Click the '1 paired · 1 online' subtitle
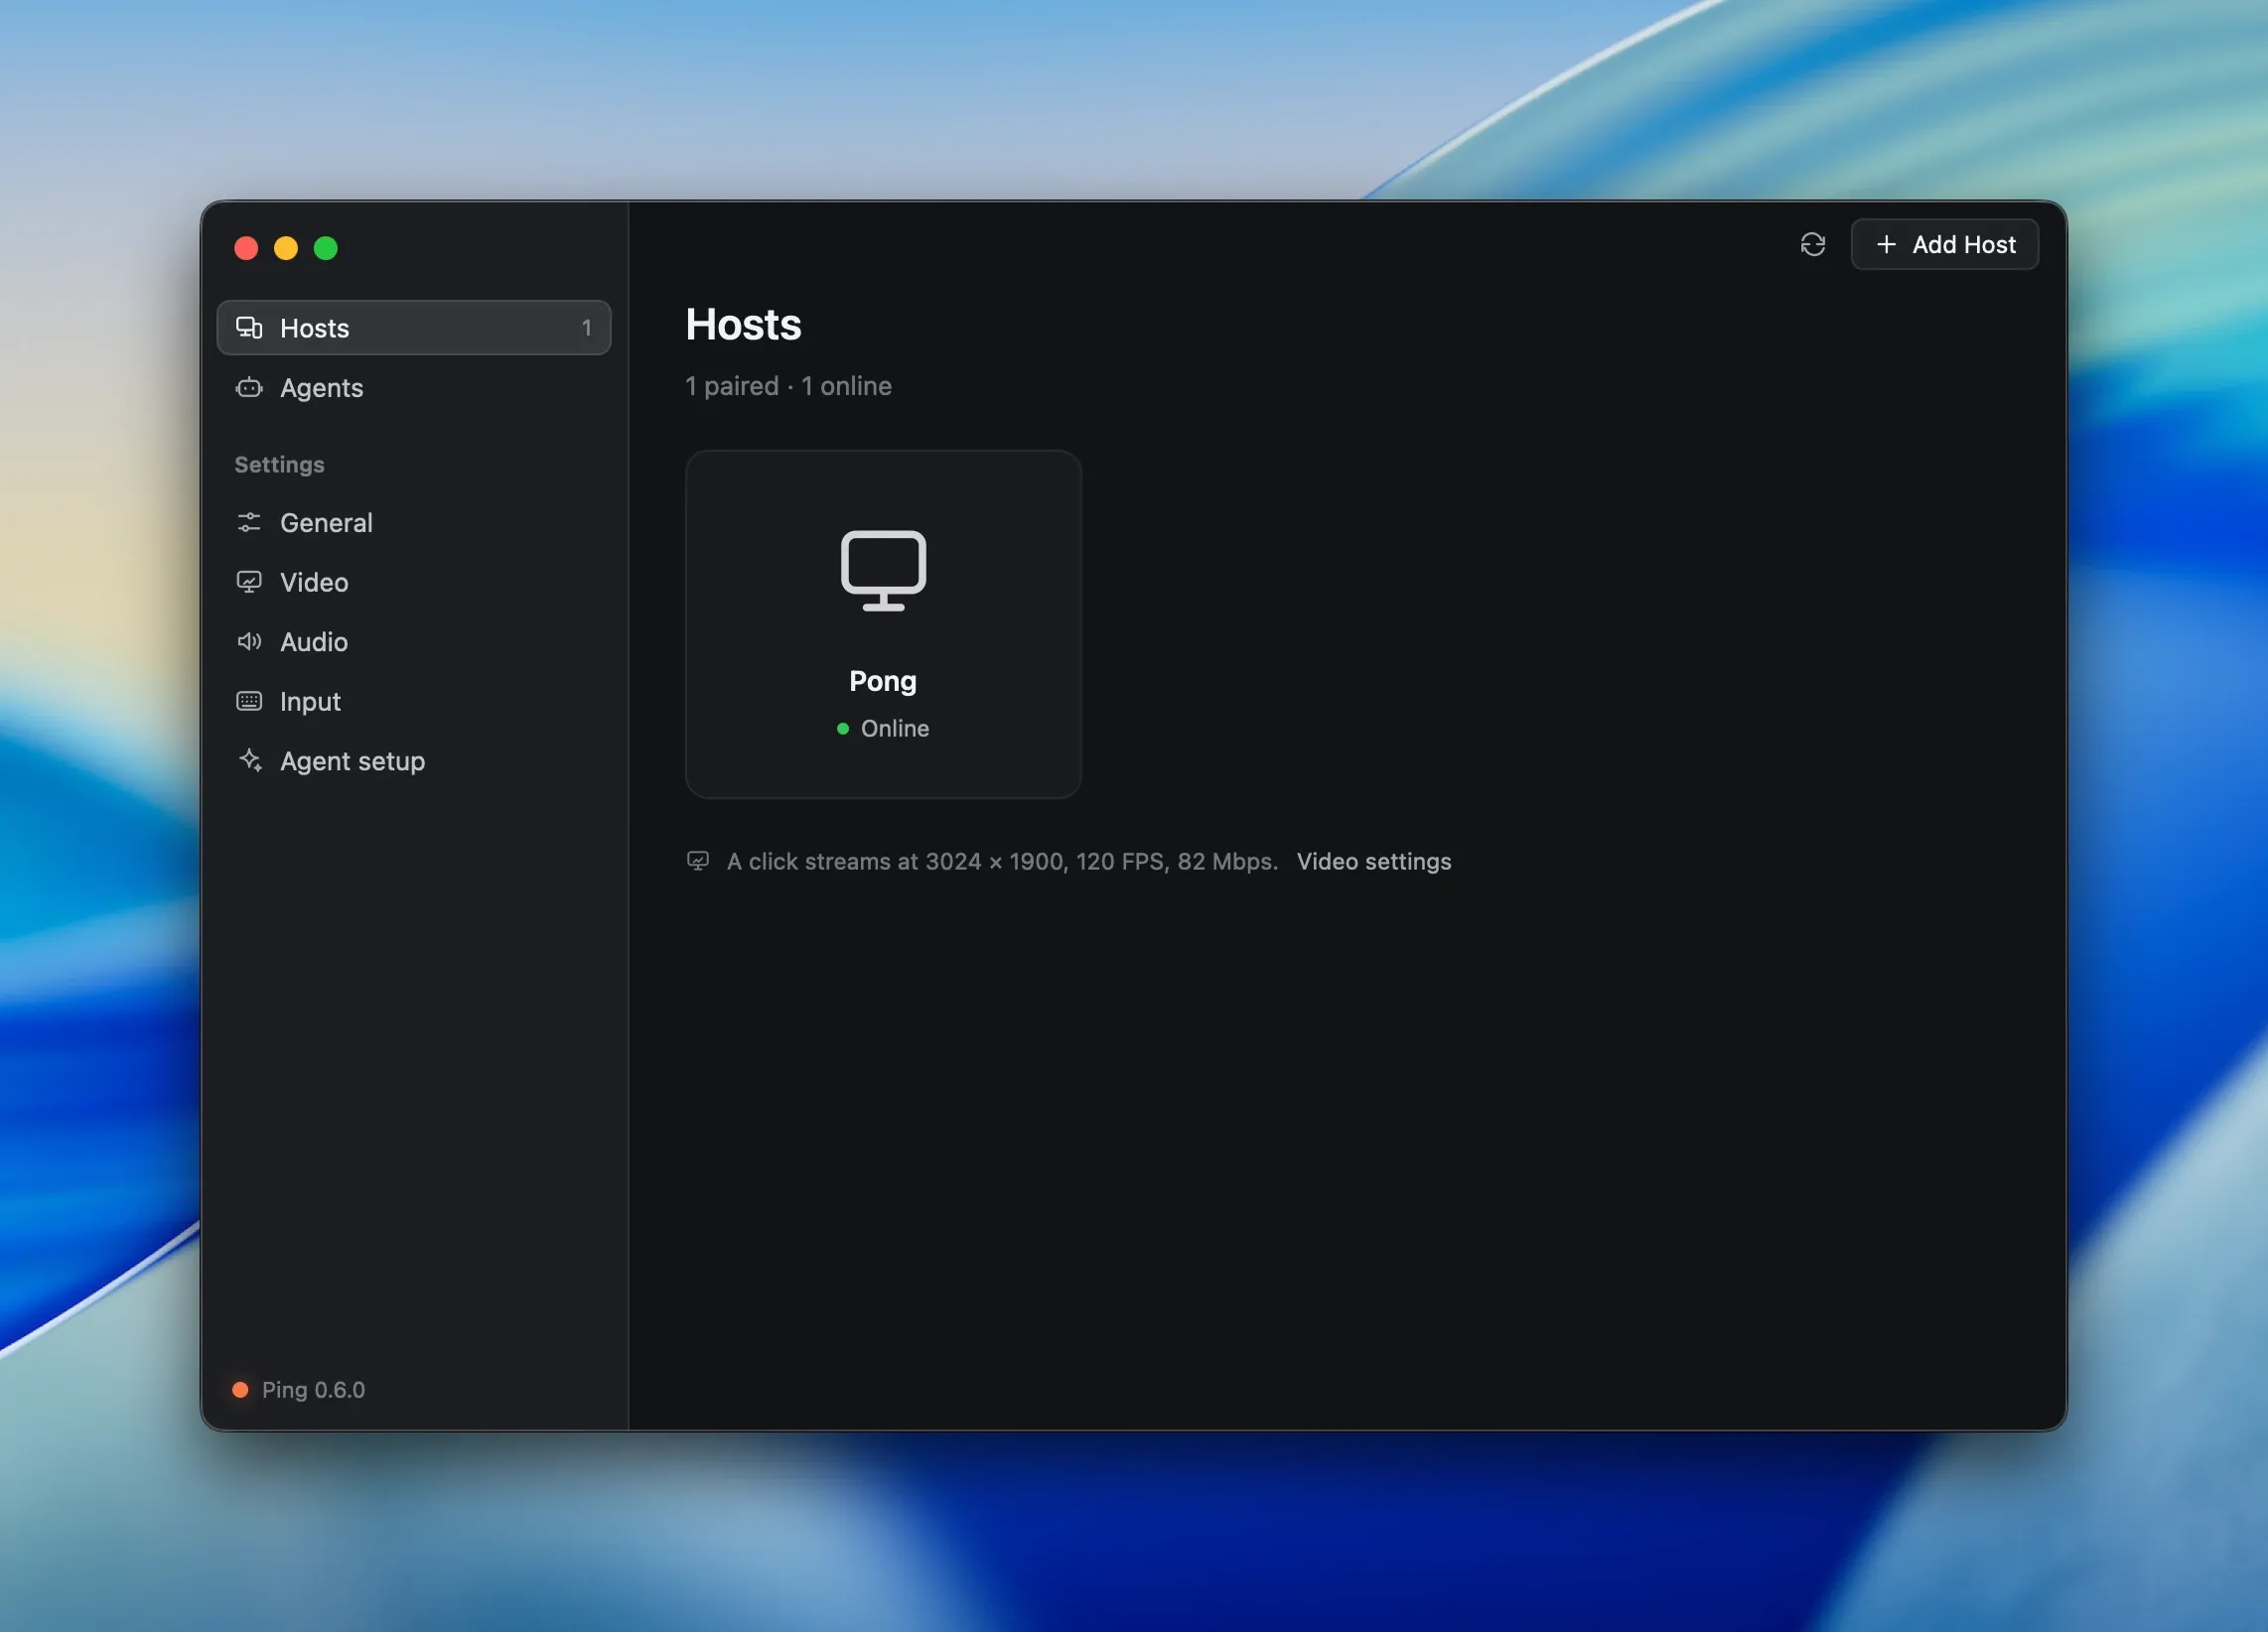 point(788,386)
